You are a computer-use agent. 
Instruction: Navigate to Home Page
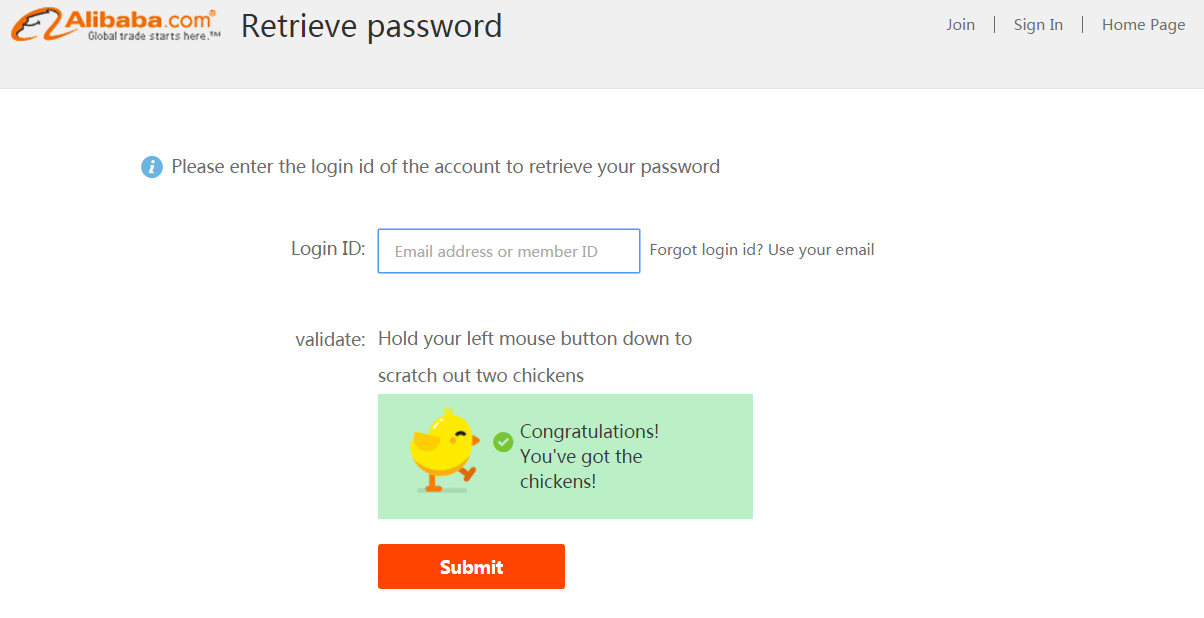pyautogui.click(x=1143, y=25)
